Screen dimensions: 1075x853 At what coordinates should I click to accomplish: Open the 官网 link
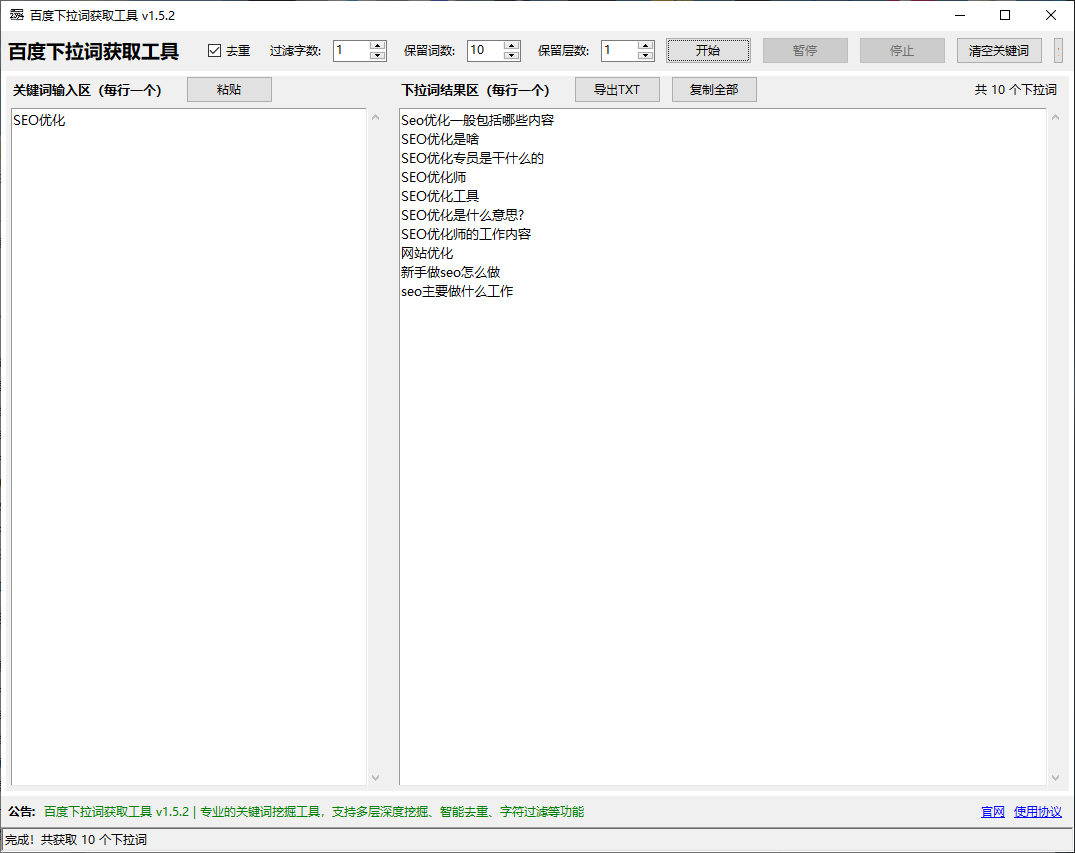(993, 812)
